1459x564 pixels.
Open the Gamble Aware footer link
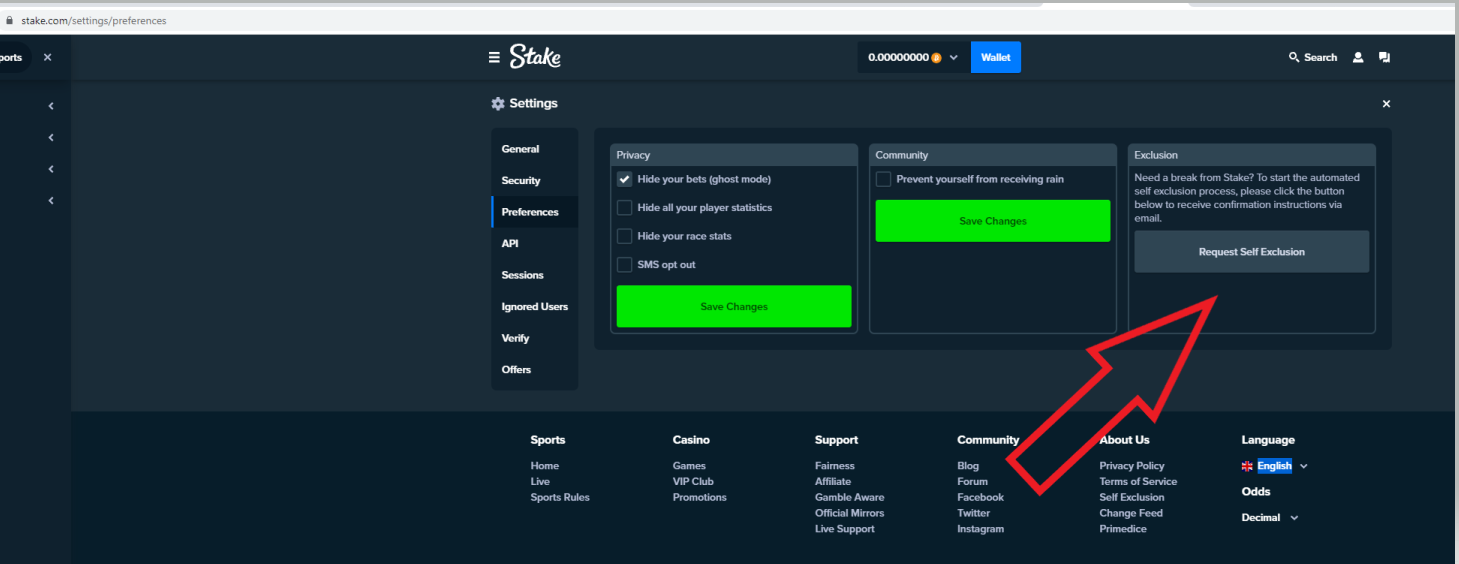tap(850, 498)
